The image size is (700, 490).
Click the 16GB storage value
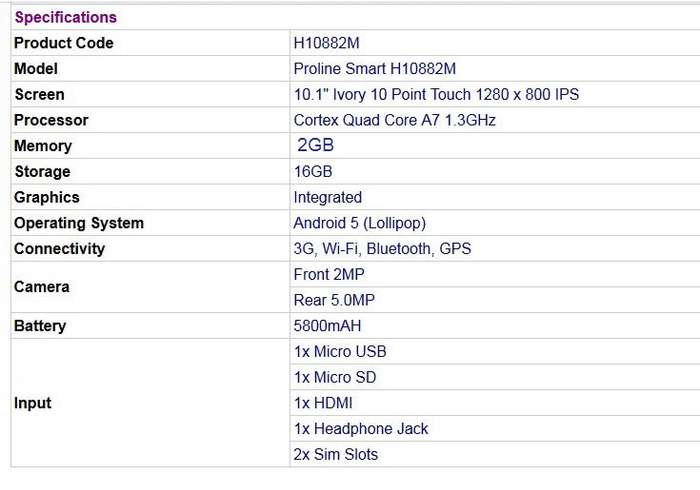(313, 171)
